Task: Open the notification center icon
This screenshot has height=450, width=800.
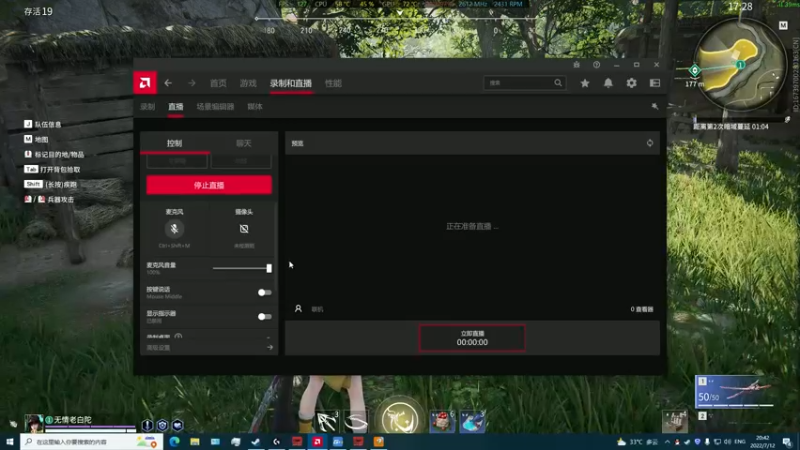Action: [x=788, y=442]
